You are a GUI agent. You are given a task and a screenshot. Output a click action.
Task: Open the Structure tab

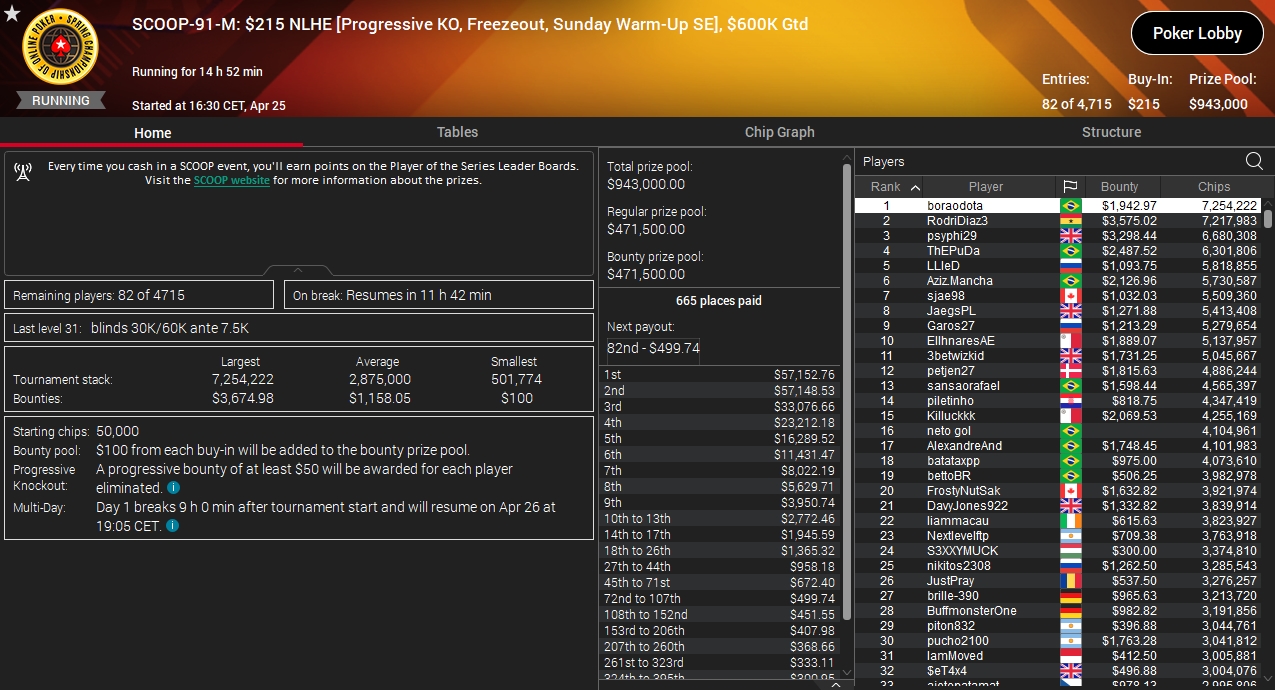click(1111, 132)
